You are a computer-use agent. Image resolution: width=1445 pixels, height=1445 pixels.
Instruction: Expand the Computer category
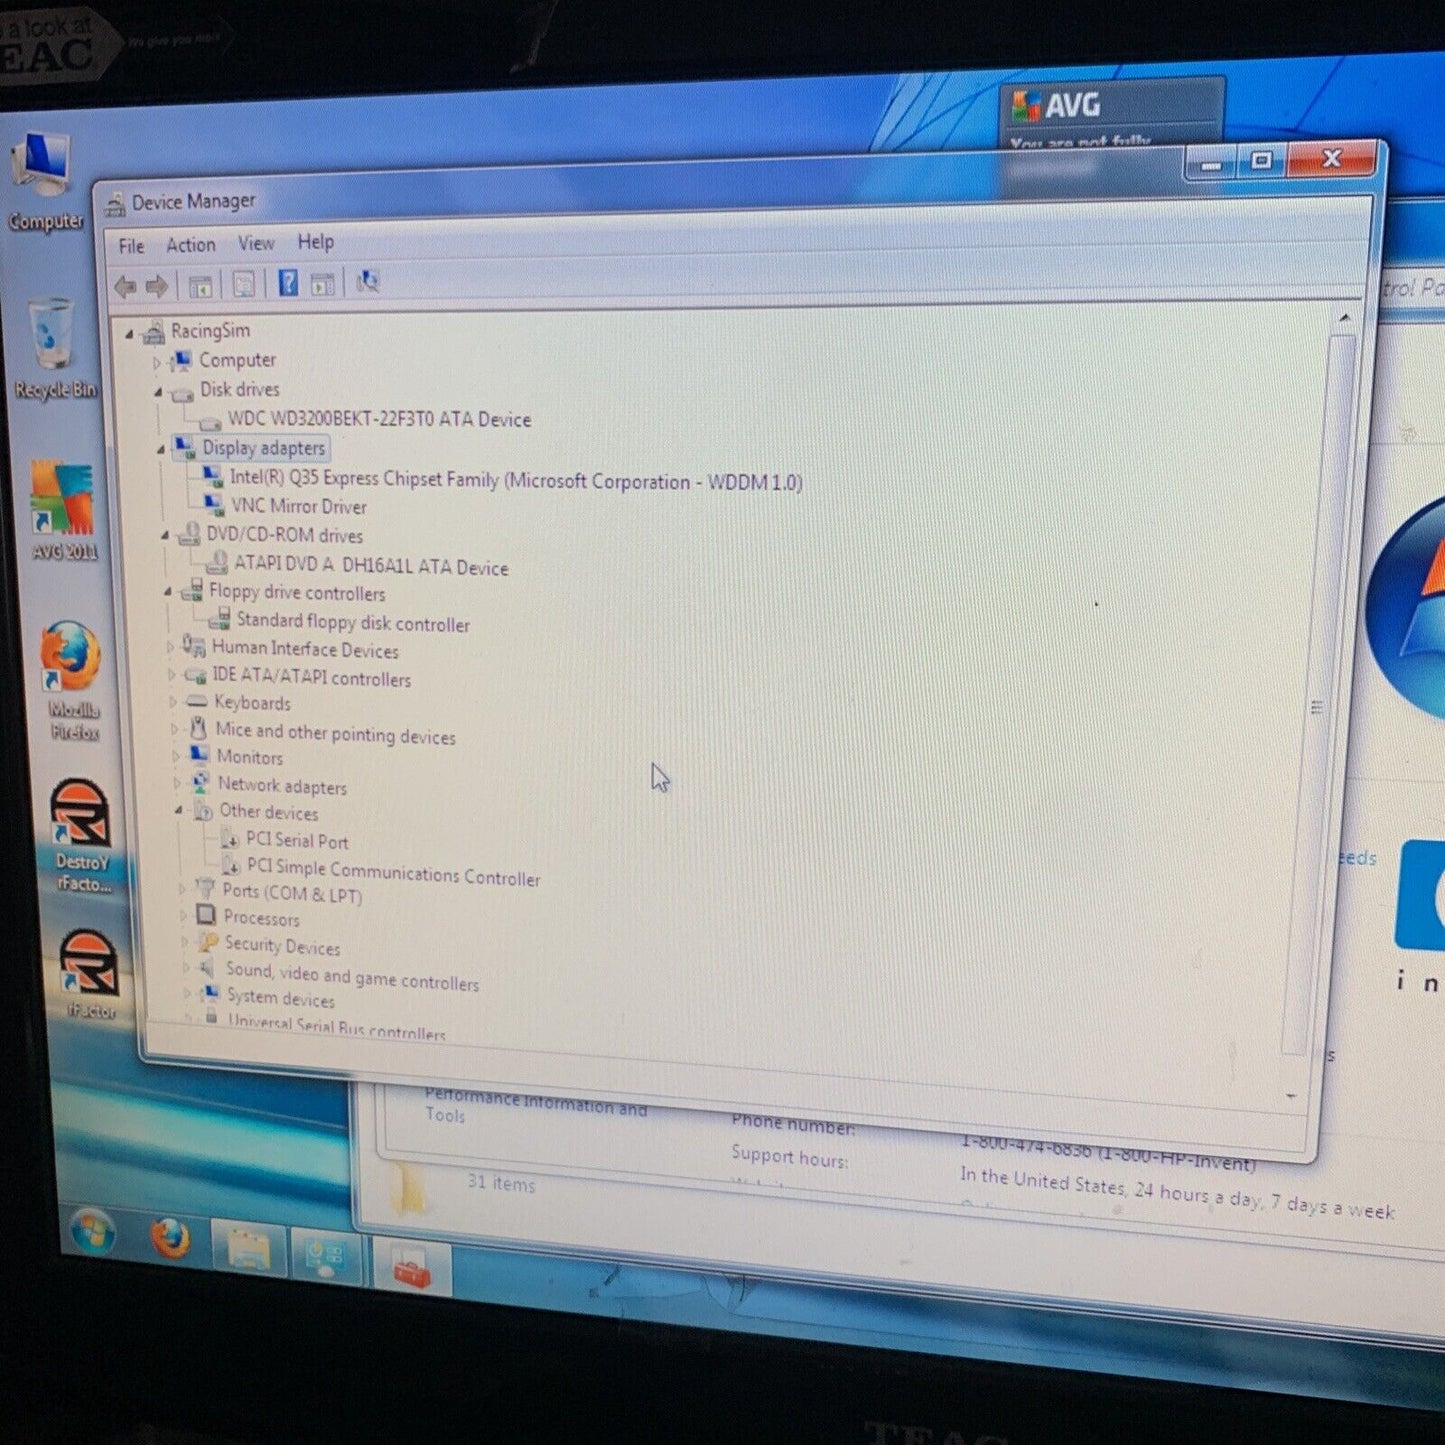click(157, 363)
